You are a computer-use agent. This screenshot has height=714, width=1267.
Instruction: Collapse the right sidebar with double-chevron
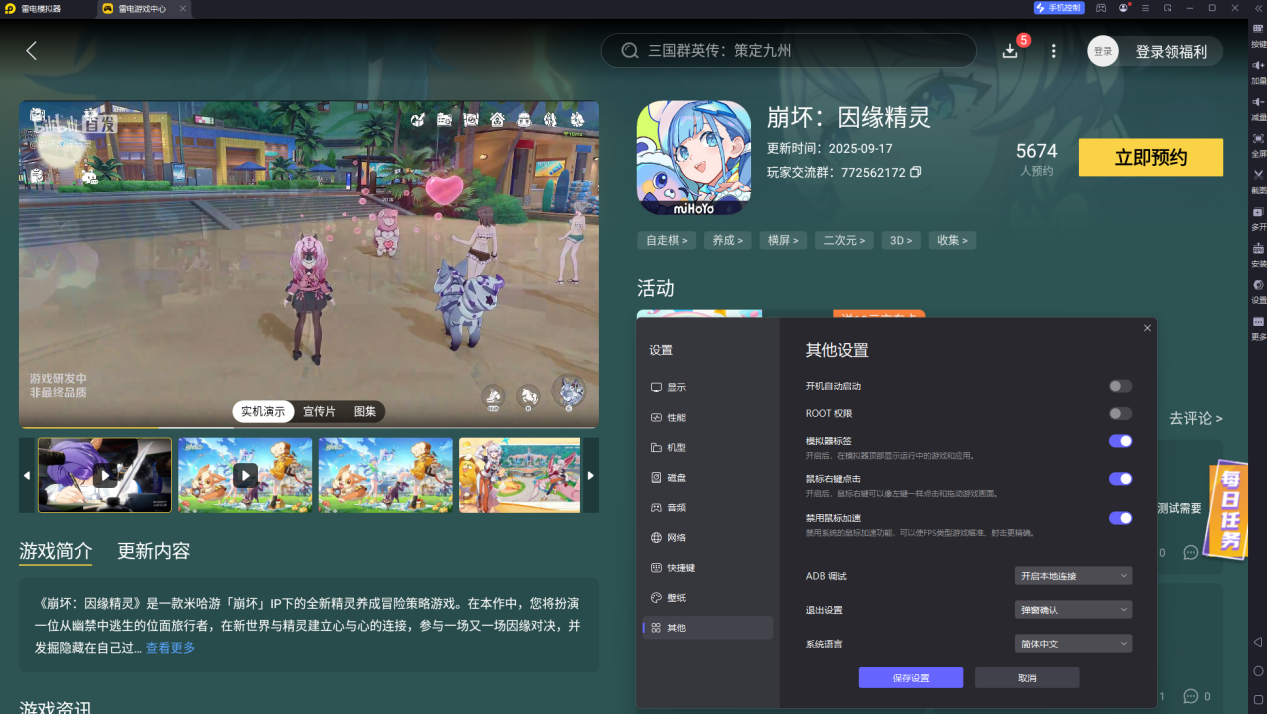tap(1258, 8)
